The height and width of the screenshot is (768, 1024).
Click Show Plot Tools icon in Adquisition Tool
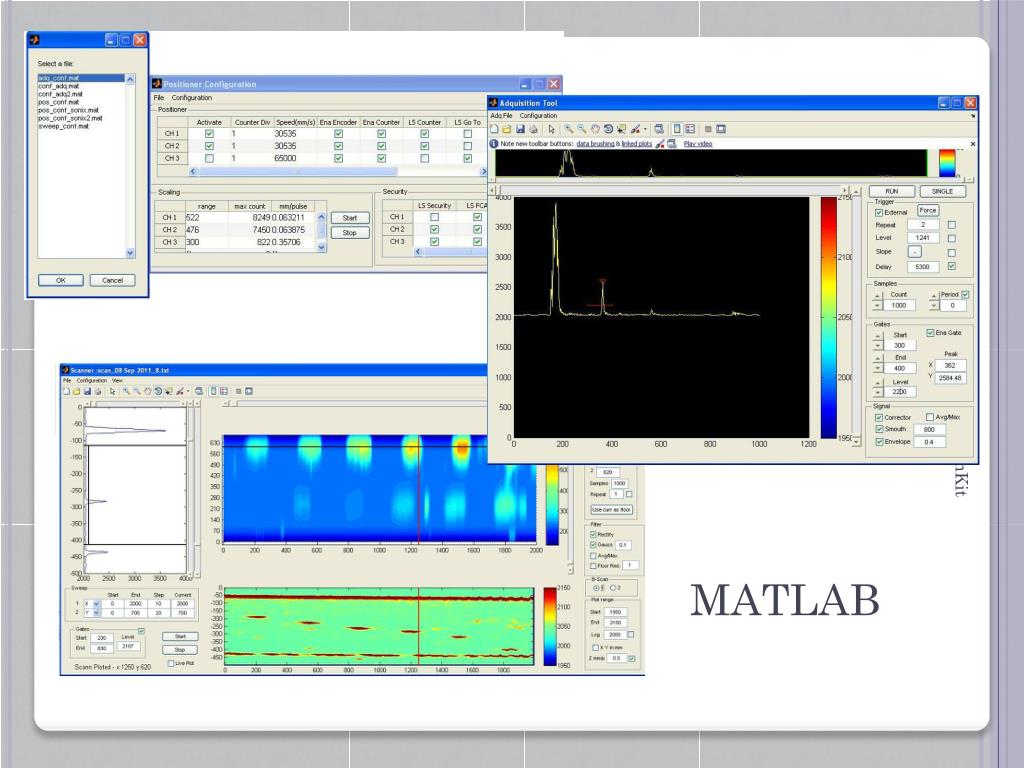point(721,129)
